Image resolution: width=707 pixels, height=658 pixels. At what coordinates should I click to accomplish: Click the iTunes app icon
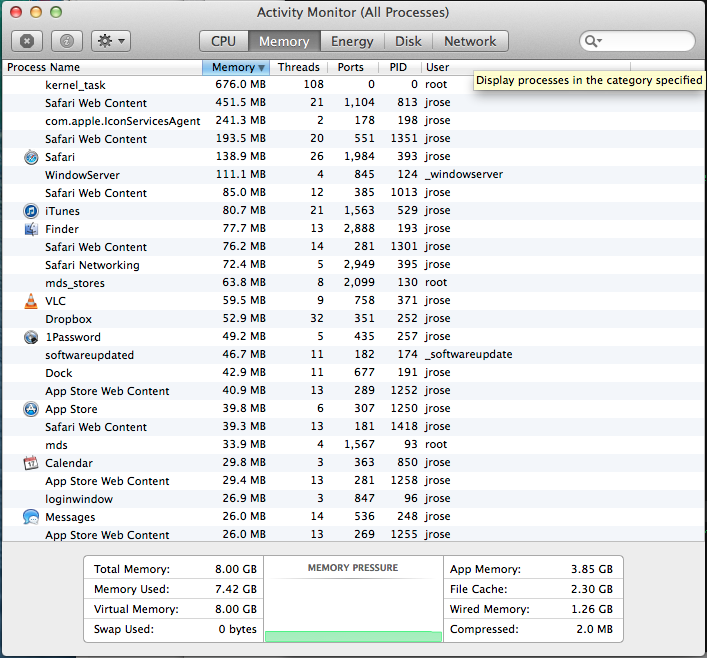pyautogui.click(x=31, y=211)
